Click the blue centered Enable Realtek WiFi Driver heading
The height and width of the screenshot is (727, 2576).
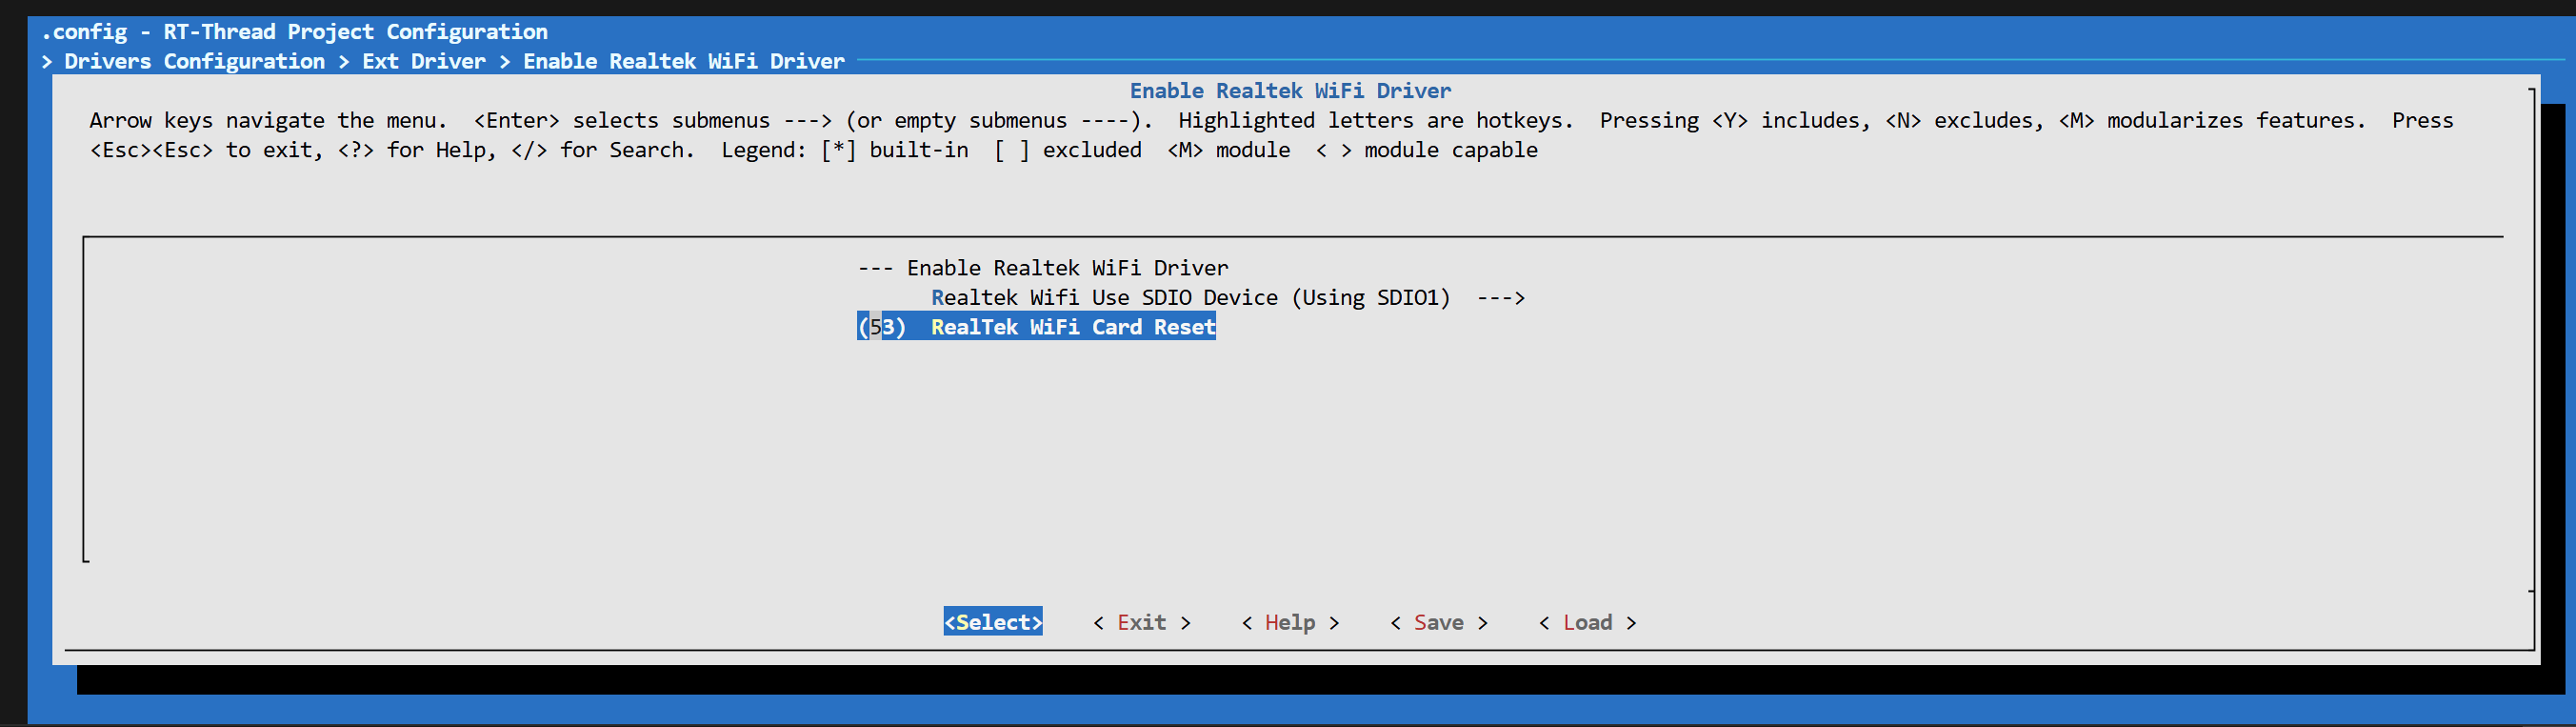tap(1289, 91)
